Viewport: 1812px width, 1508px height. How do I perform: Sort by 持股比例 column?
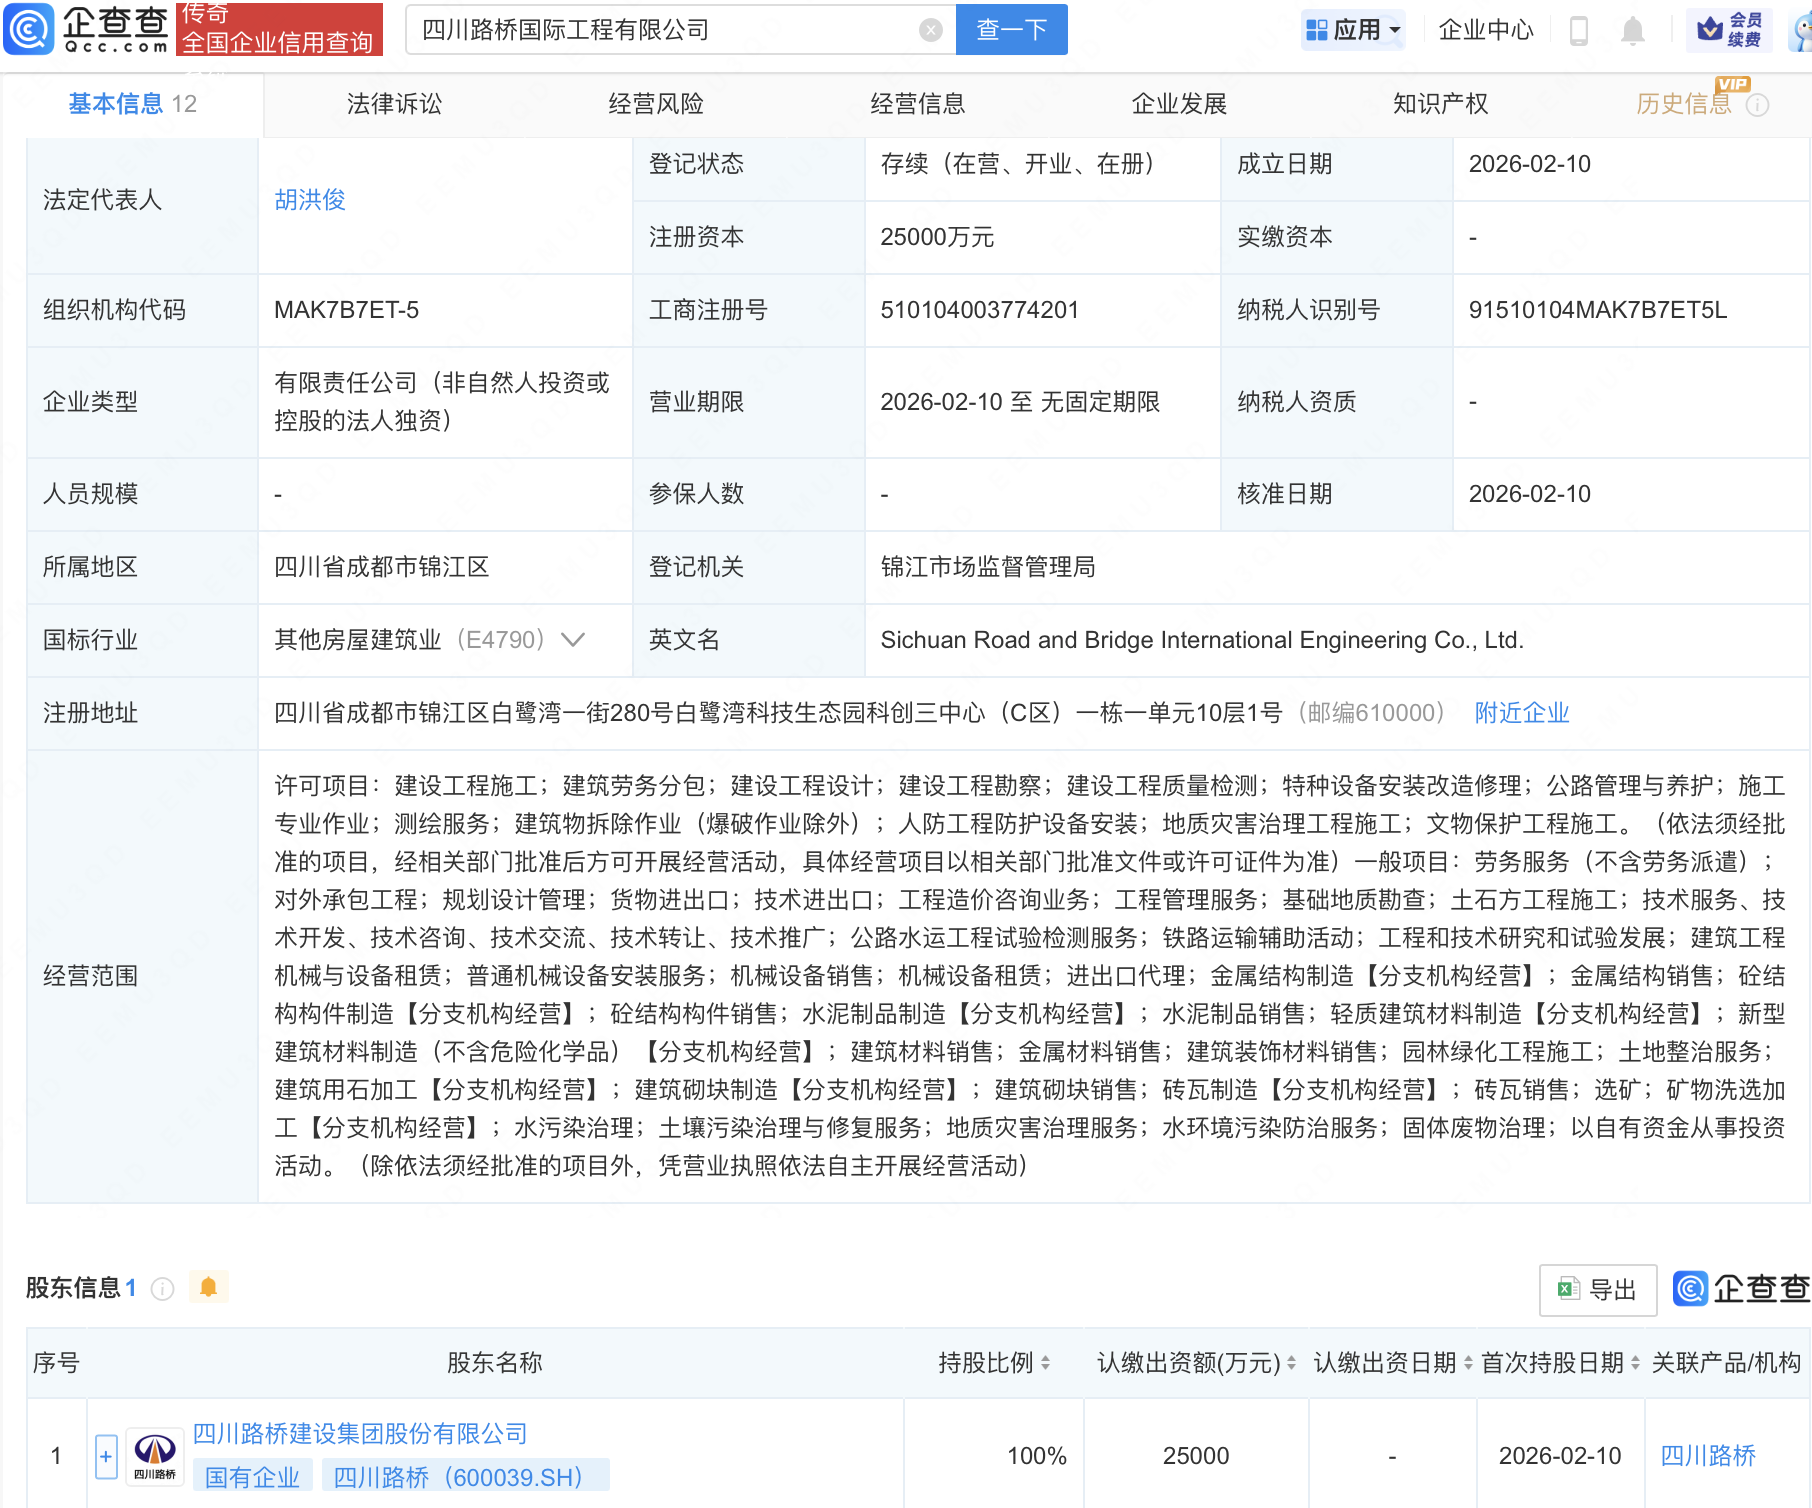click(1045, 1363)
